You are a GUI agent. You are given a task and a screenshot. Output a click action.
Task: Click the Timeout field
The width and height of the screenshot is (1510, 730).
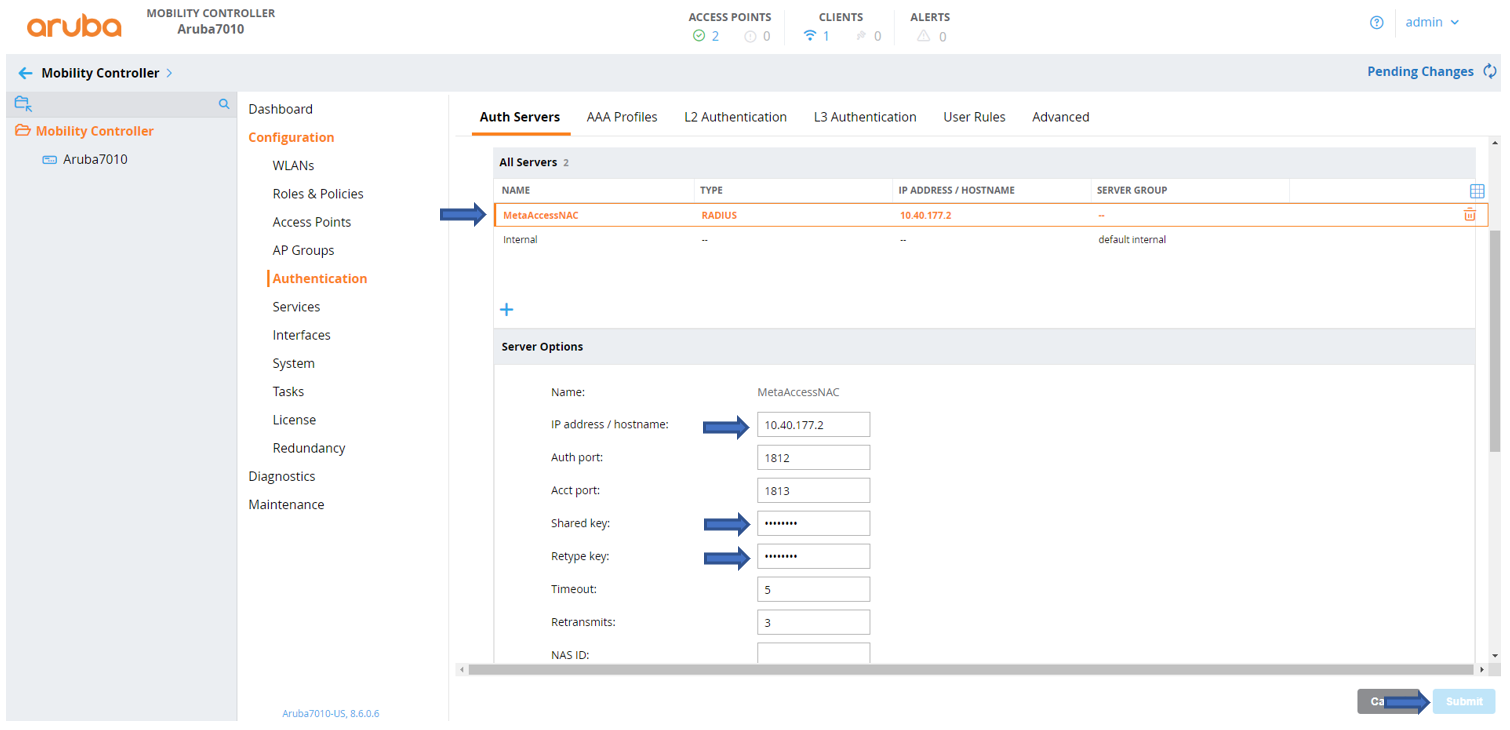coord(813,589)
